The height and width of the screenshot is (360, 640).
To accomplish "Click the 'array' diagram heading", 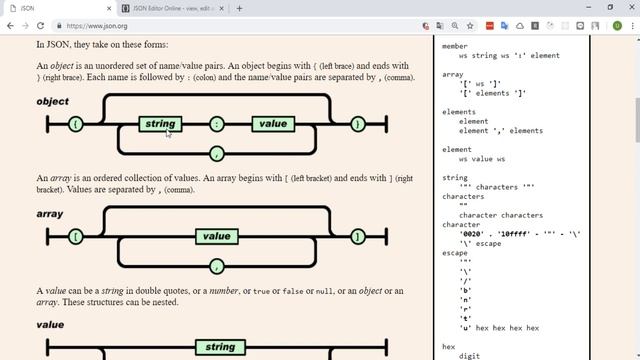I will (x=50, y=214).
